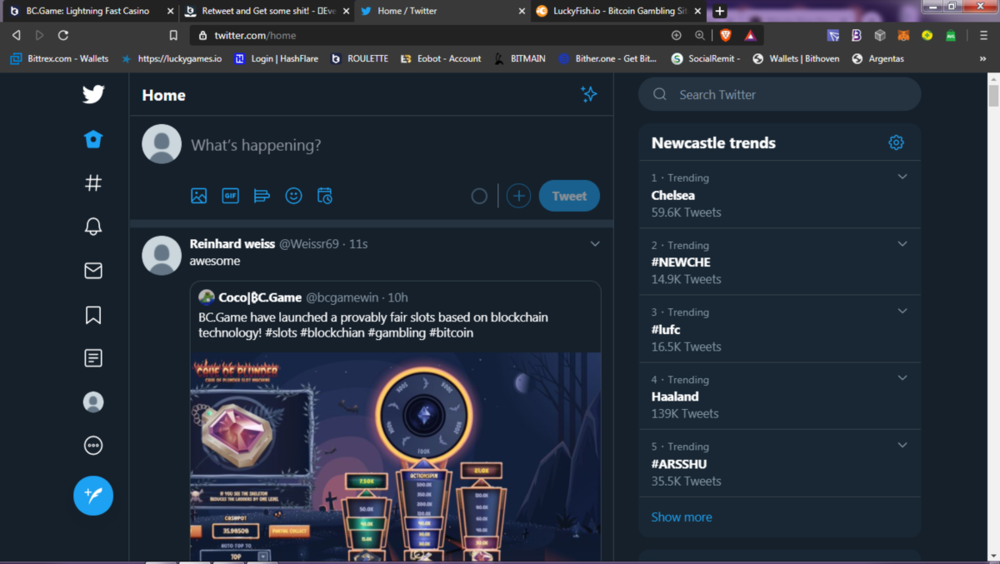Expand options for Haaland trend
This screenshot has width=1000, height=564.
tap(902, 378)
